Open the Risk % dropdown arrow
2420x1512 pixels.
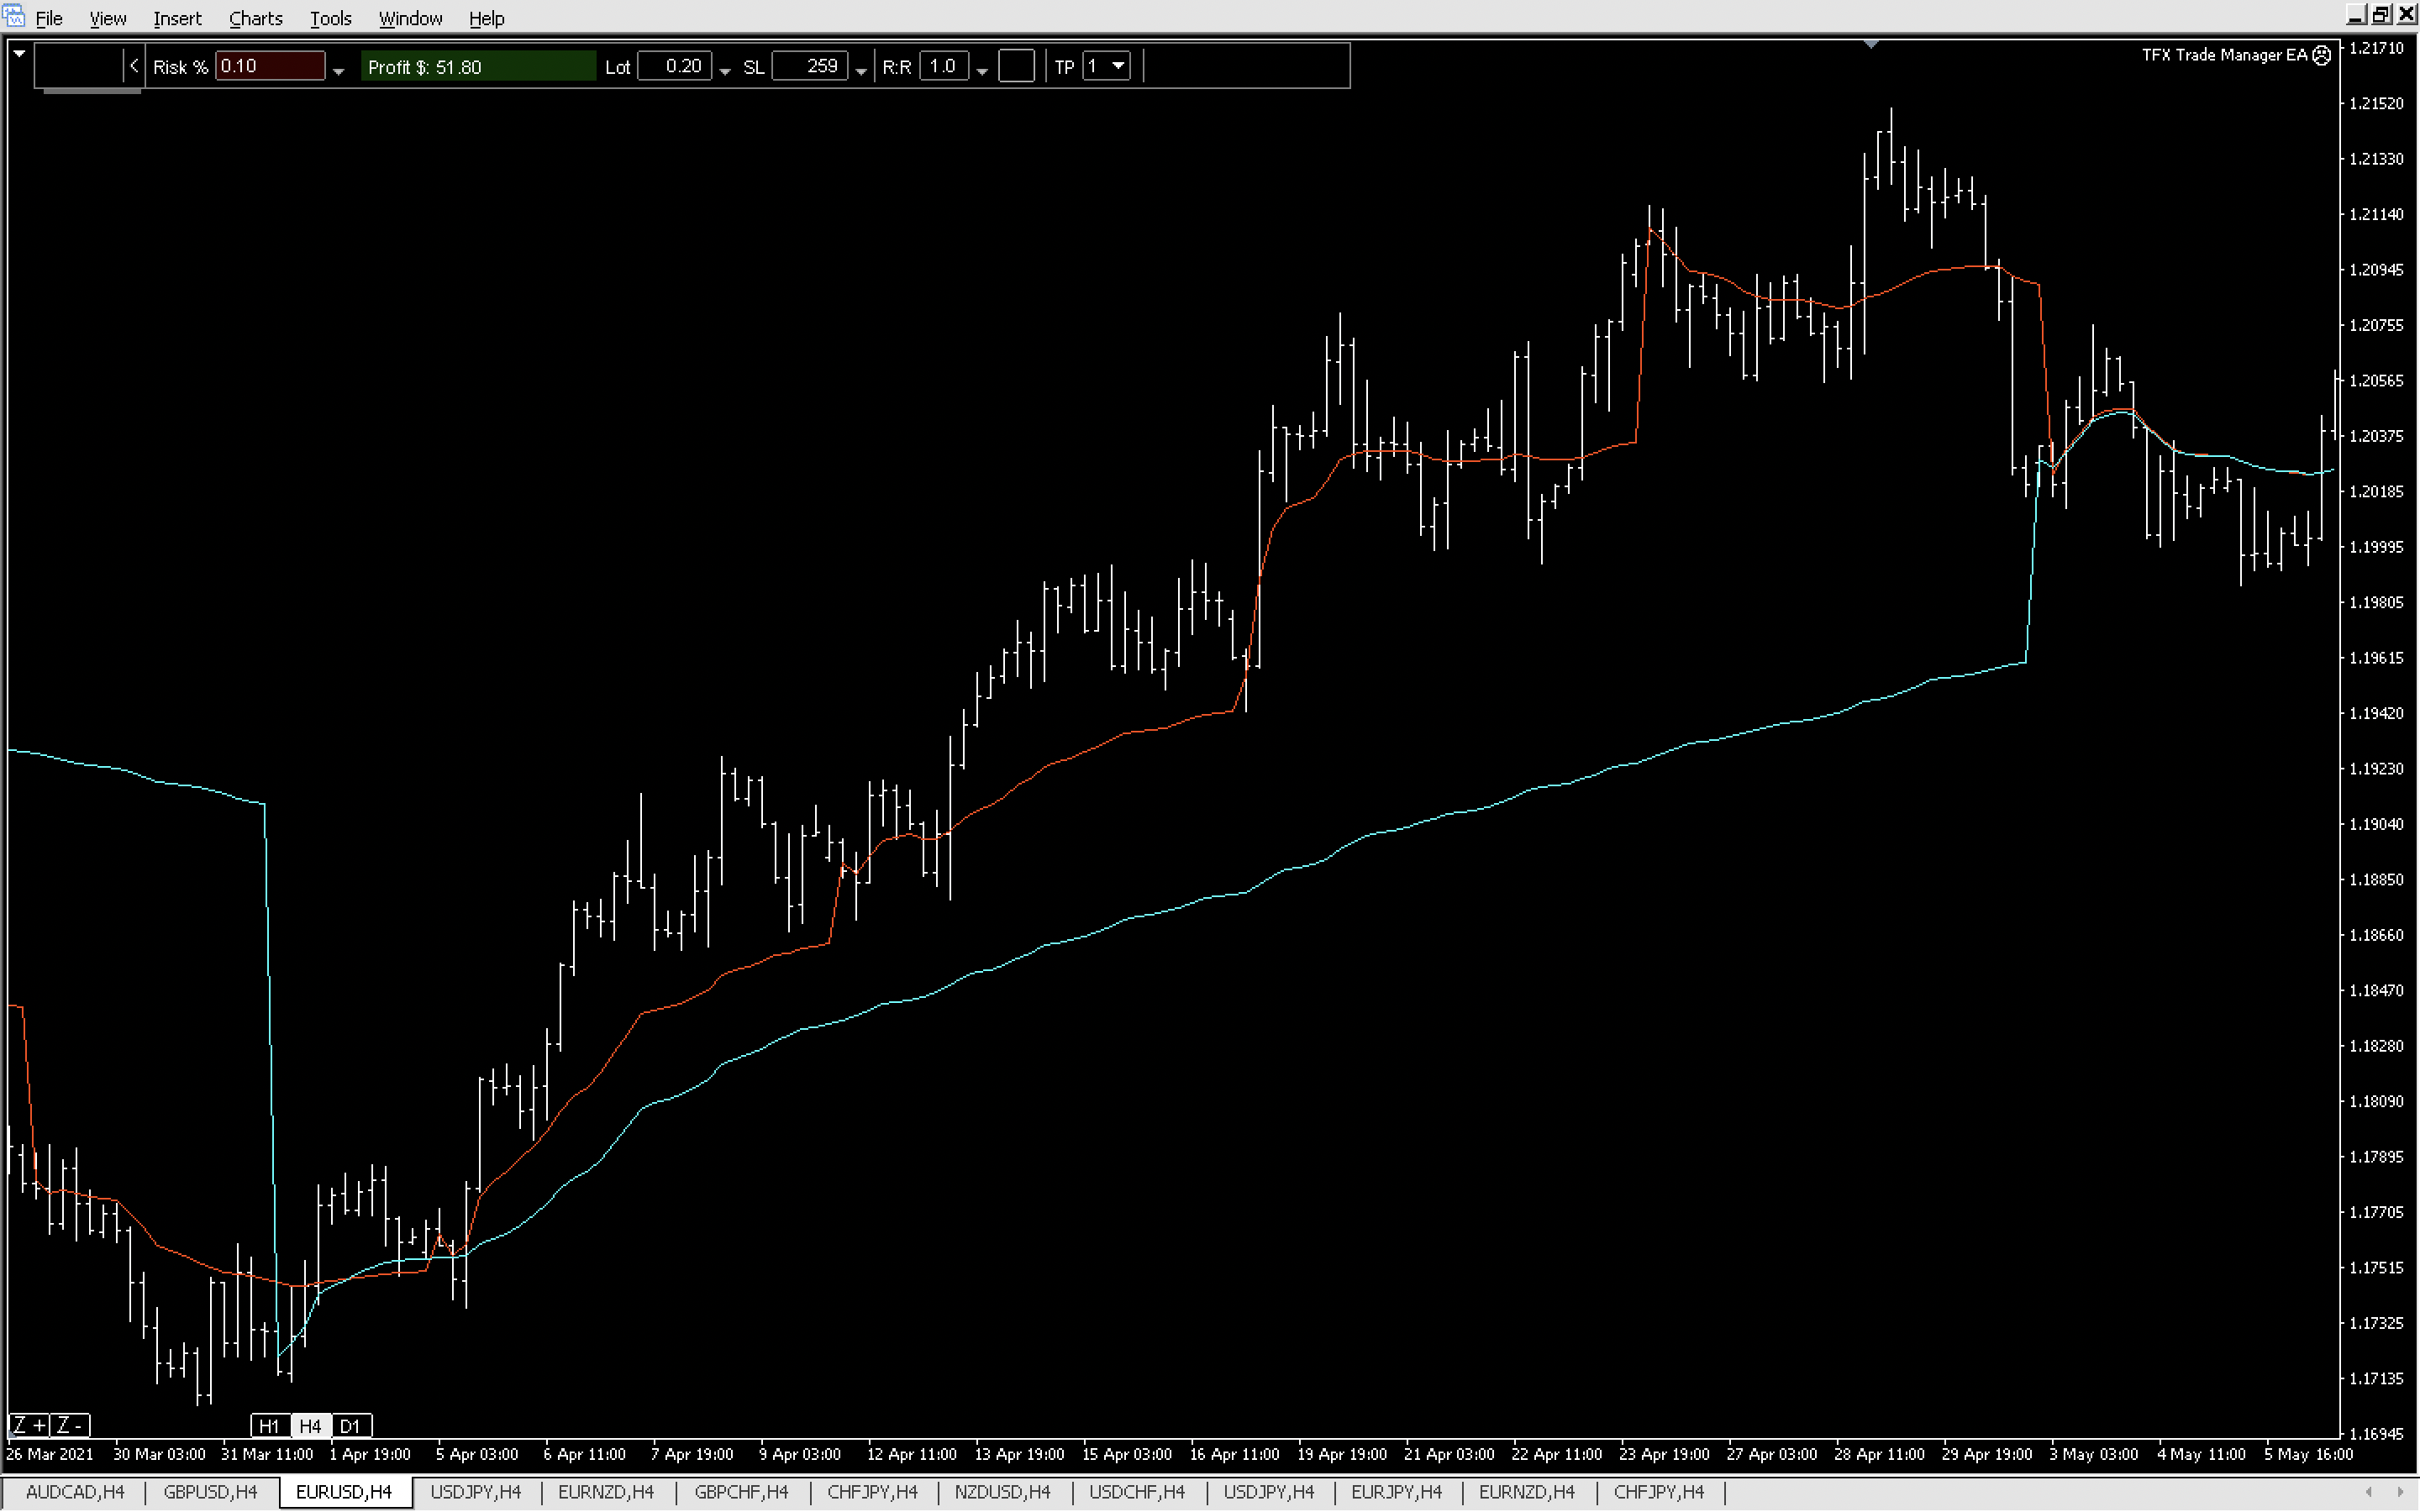point(338,70)
